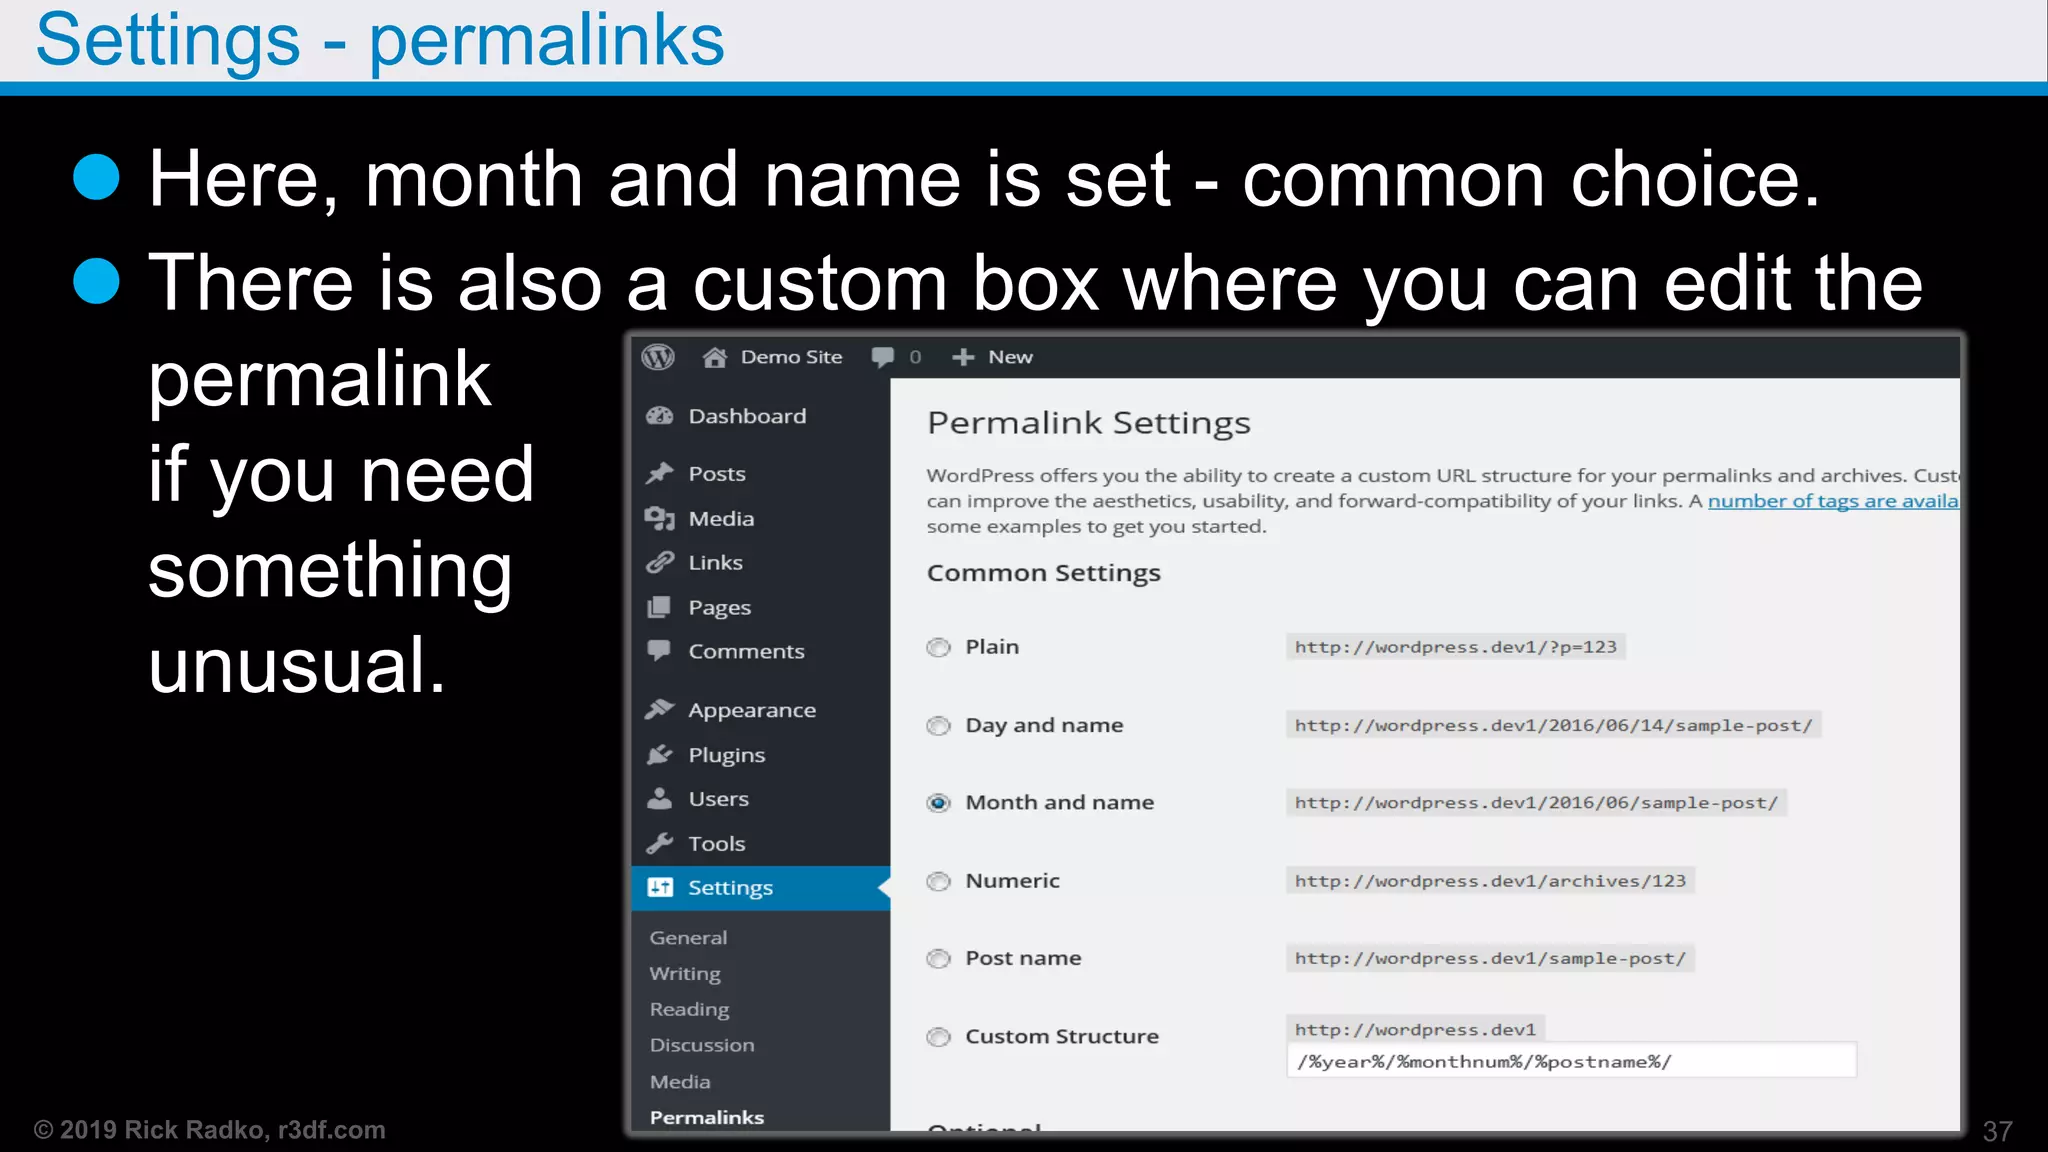Click the comment count 0 in admin bar
The height and width of the screenshot is (1152, 2048).
tap(915, 357)
